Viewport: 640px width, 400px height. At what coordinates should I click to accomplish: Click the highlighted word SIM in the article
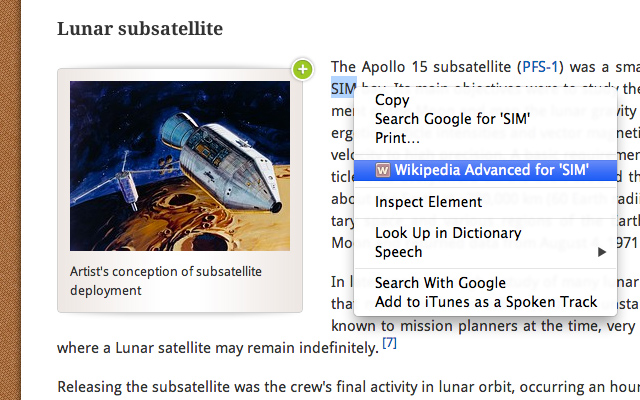342,87
